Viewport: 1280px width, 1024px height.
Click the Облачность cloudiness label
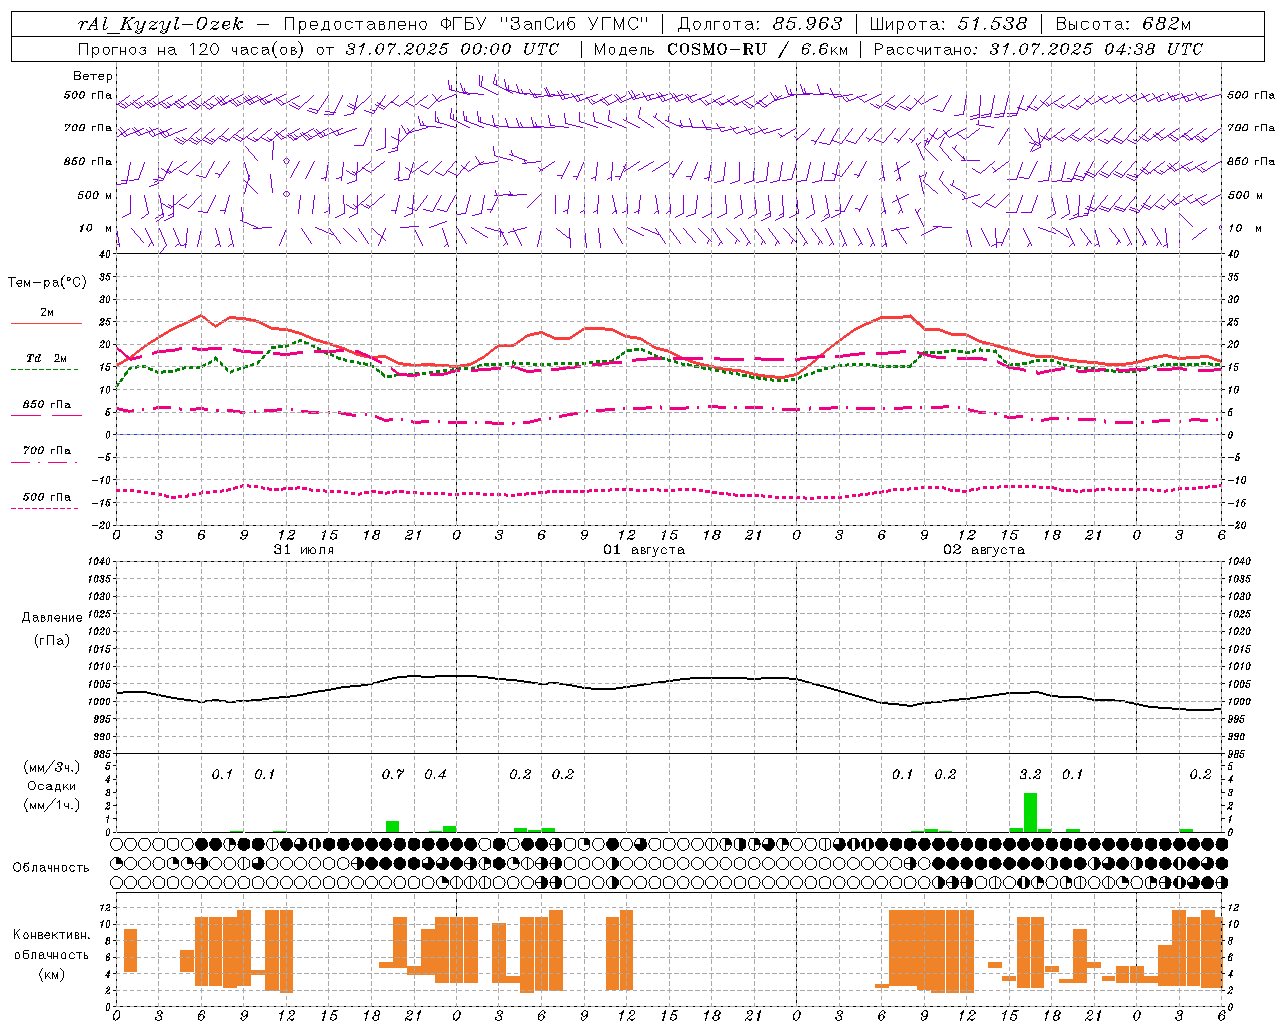click(51, 868)
